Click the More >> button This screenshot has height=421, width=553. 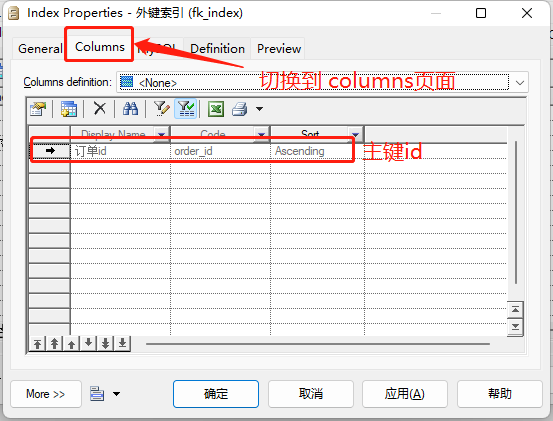point(46,394)
